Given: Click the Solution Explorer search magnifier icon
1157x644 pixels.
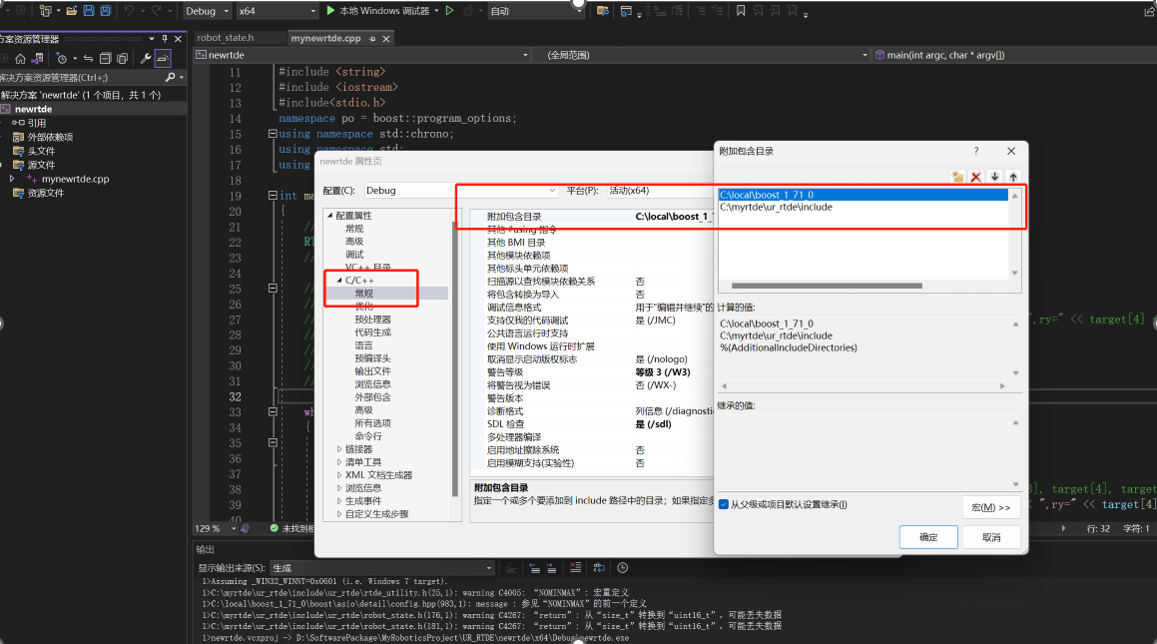Looking at the screenshot, I should click(170, 77).
